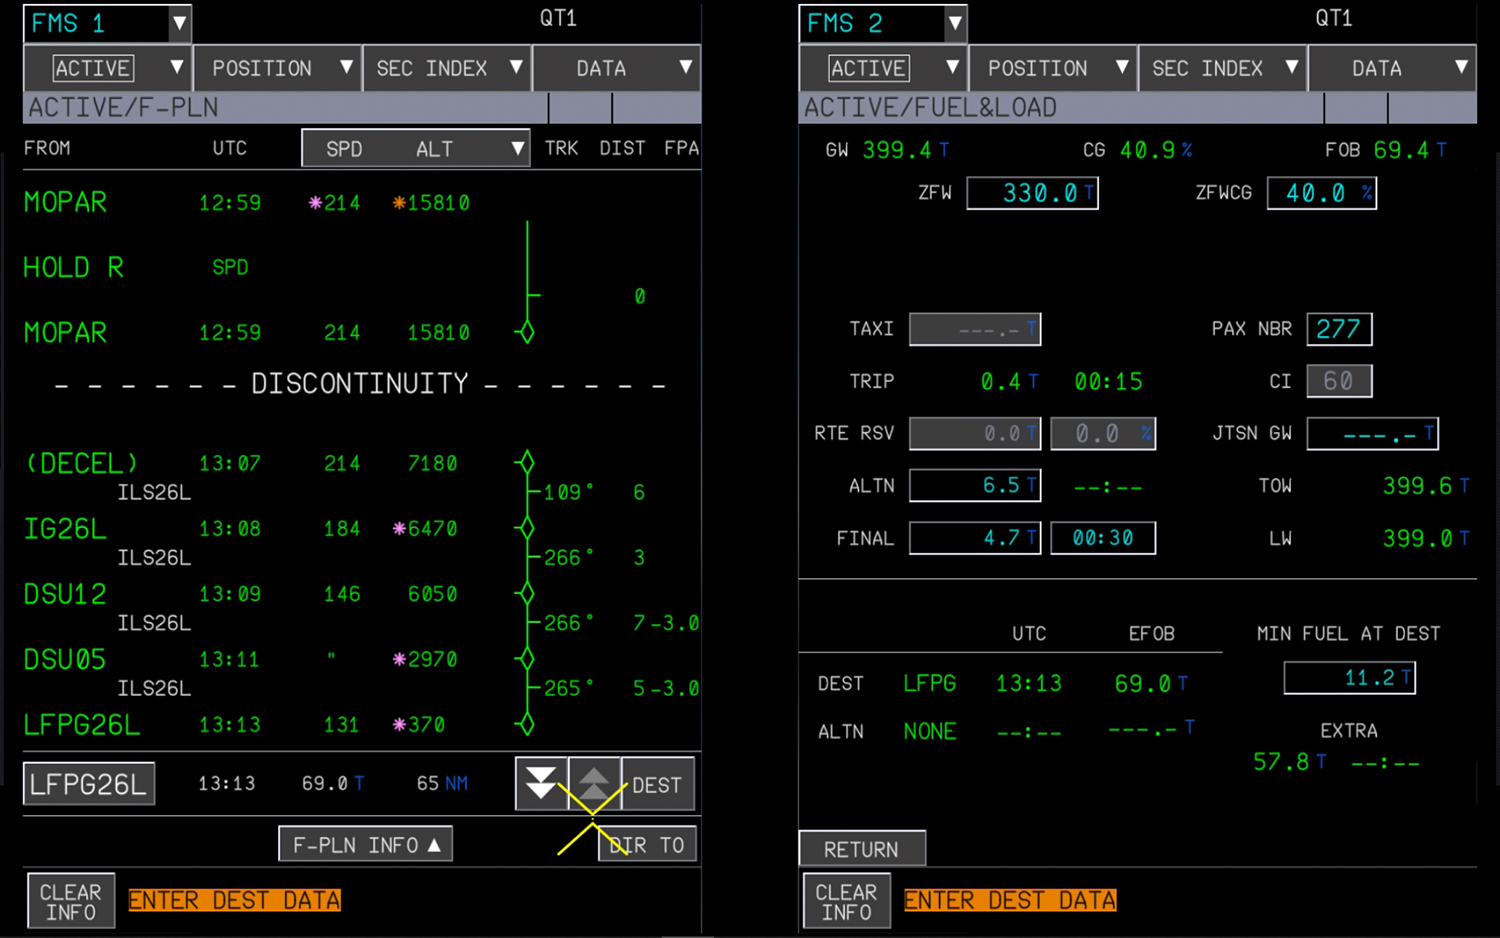Click the 146 speed at DSU12
The height and width of the screenshot is (938, 1500).
pyautogui.click(x=342, y=594)
